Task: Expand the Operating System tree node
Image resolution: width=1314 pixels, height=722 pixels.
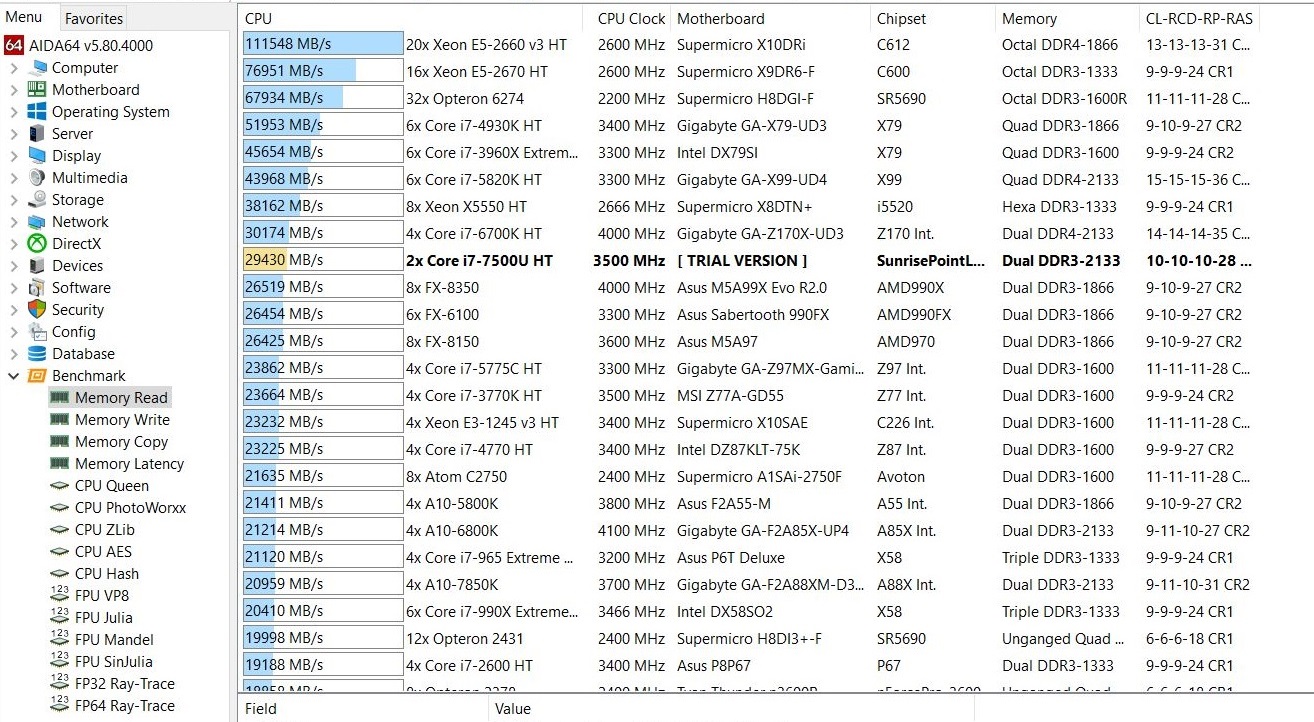Action: (x=14, y=112)
